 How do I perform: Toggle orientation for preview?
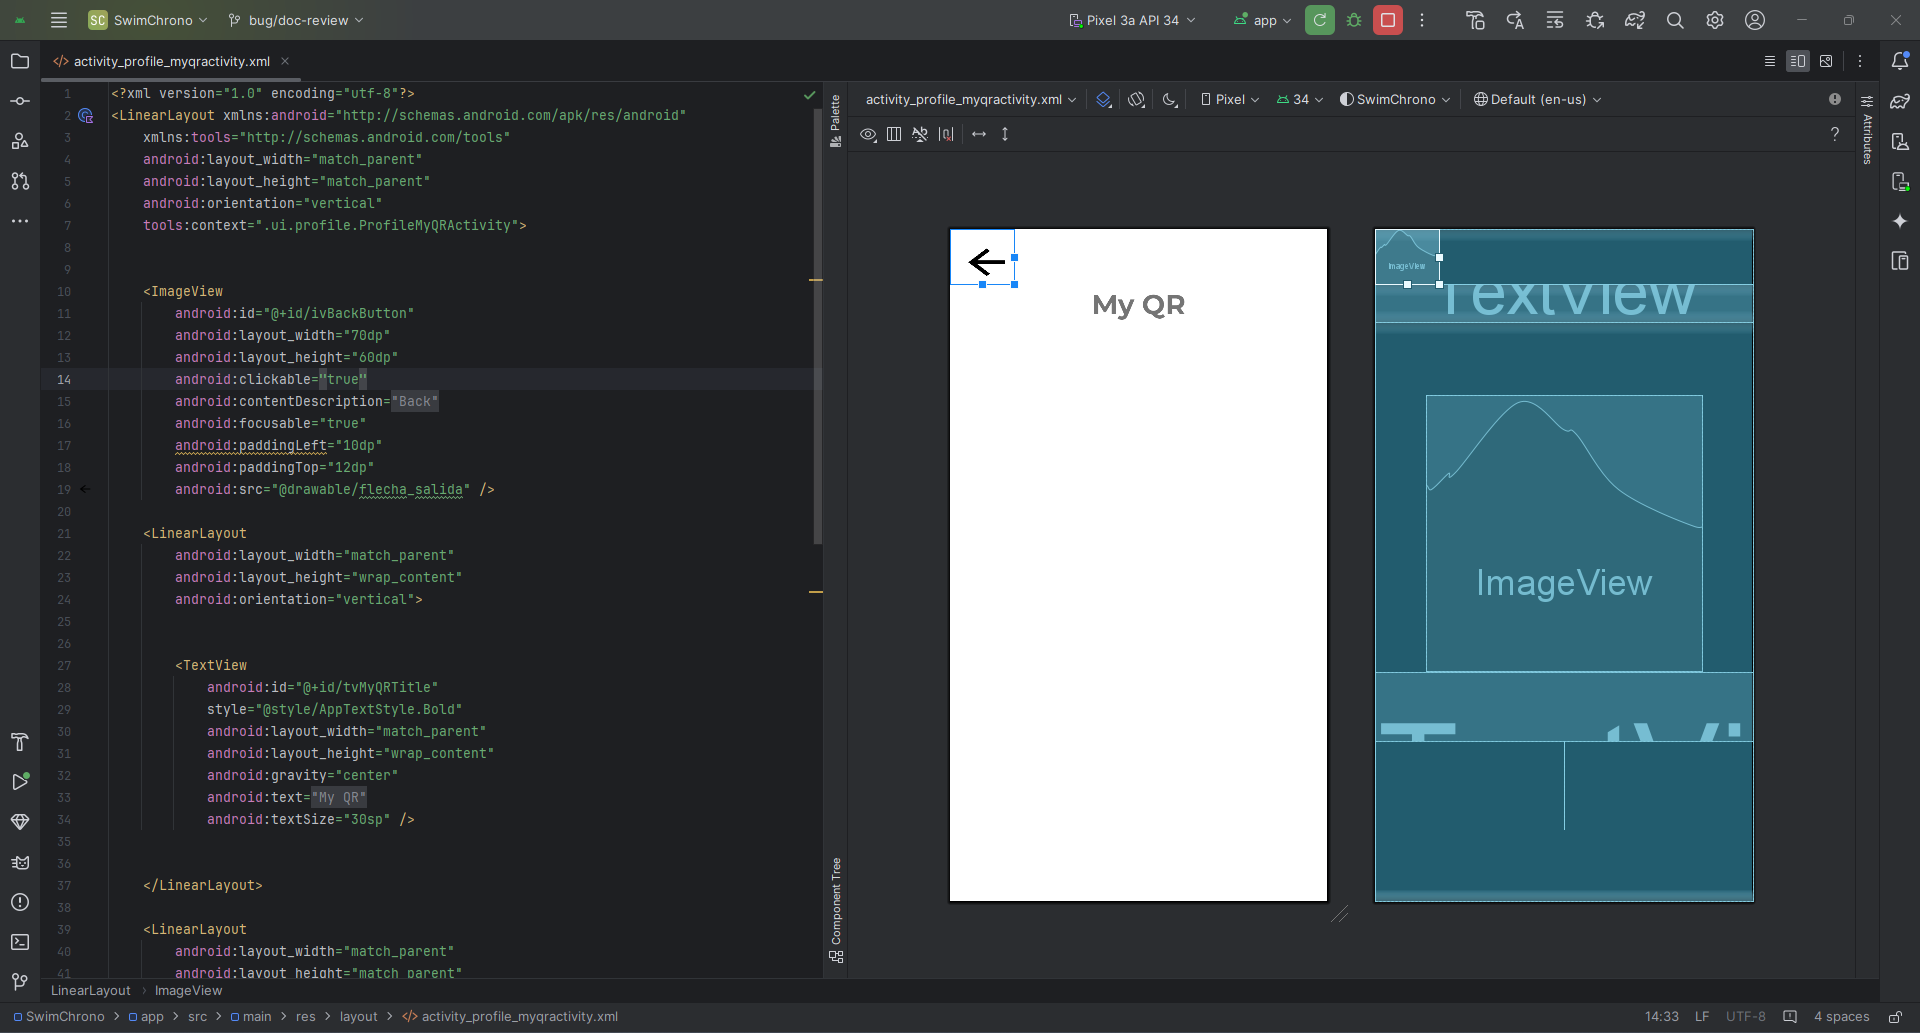click(1137, 99)
